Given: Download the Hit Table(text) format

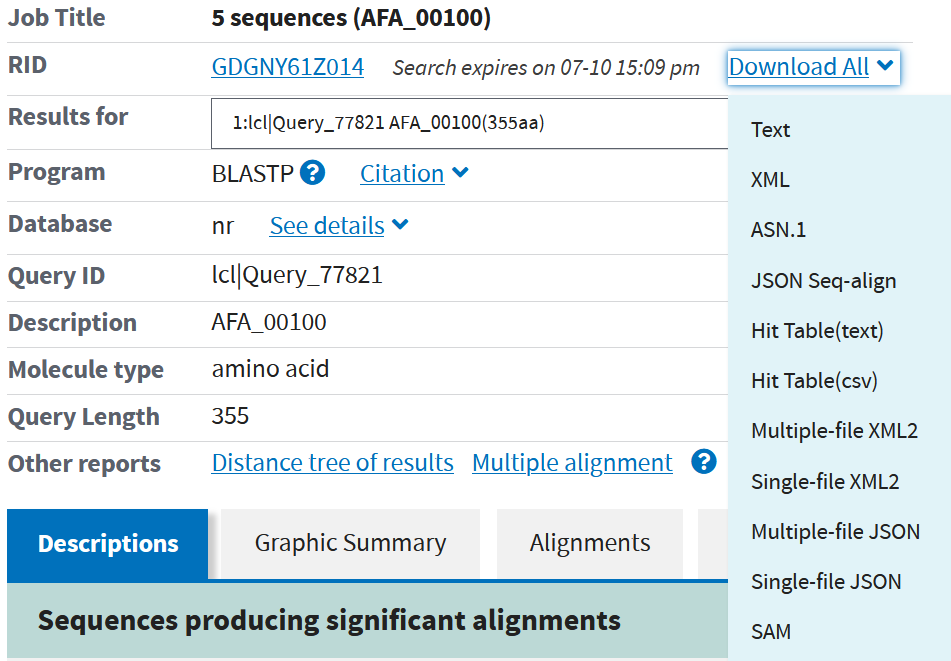Looking at the screenshot, I should (x=817, y=331).
